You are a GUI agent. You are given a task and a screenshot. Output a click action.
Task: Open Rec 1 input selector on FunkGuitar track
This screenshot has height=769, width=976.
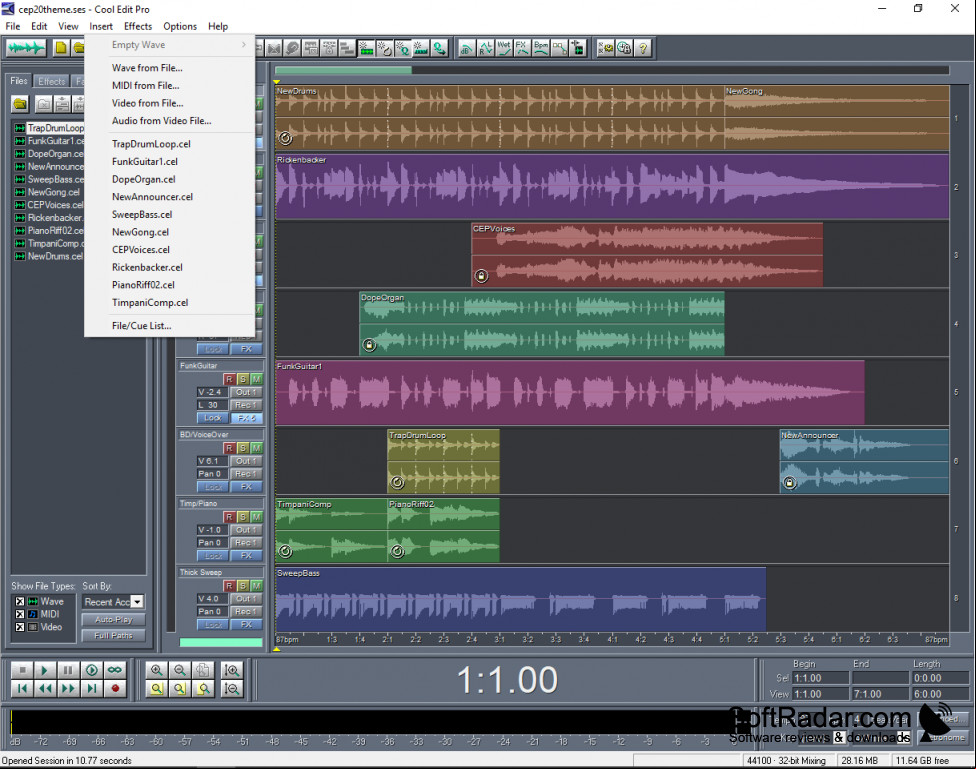246,405
